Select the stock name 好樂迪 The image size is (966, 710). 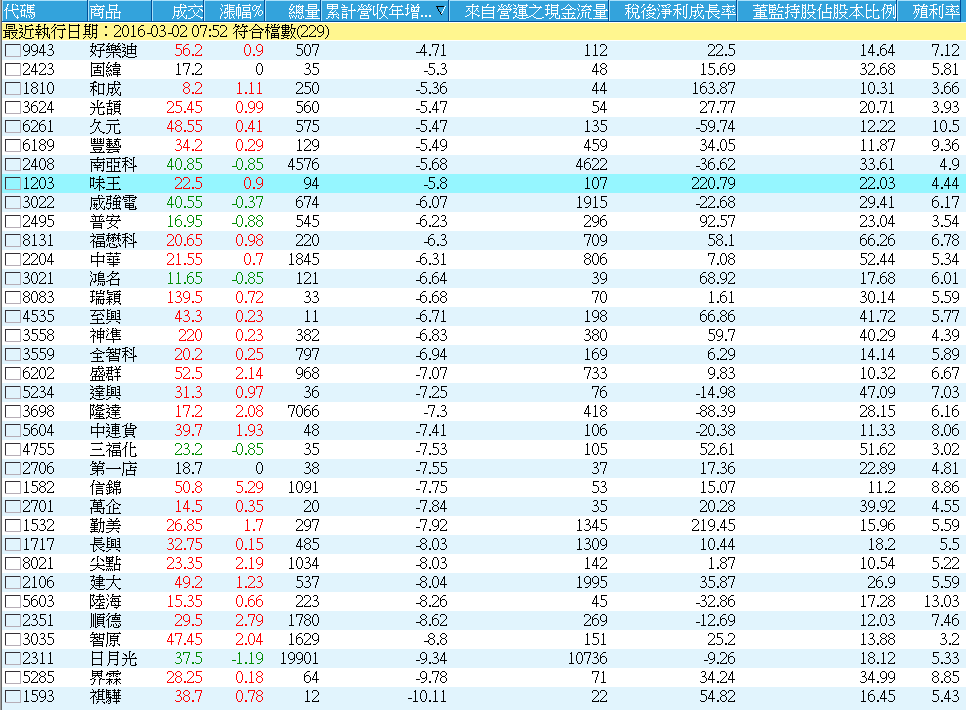(x=113, y=51)
